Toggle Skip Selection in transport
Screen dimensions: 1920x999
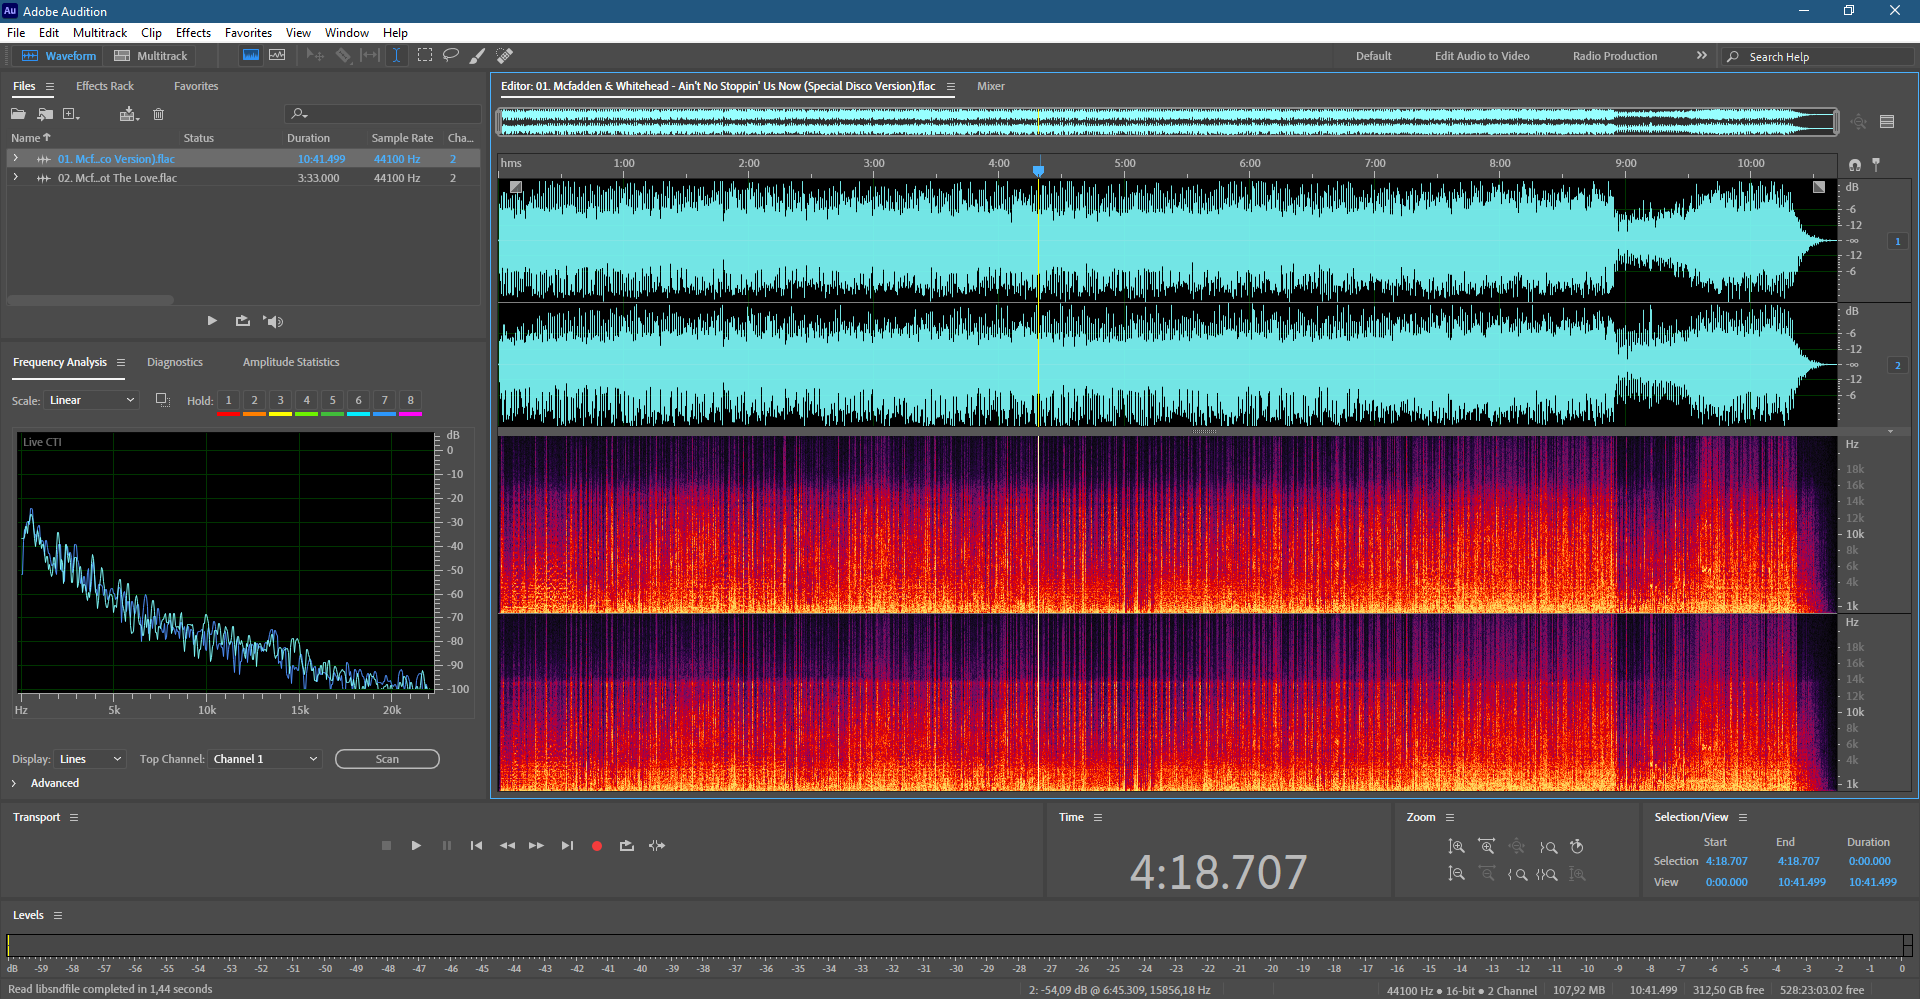click(657, 846)
